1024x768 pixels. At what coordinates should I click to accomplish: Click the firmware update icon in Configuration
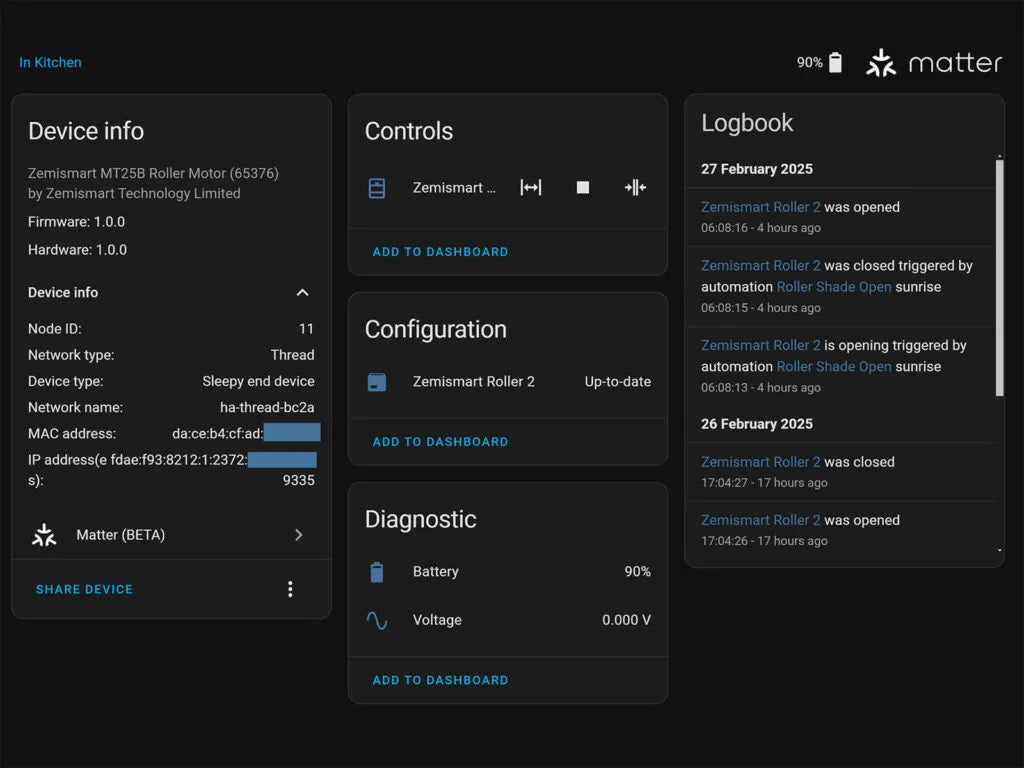pos(377,382)
